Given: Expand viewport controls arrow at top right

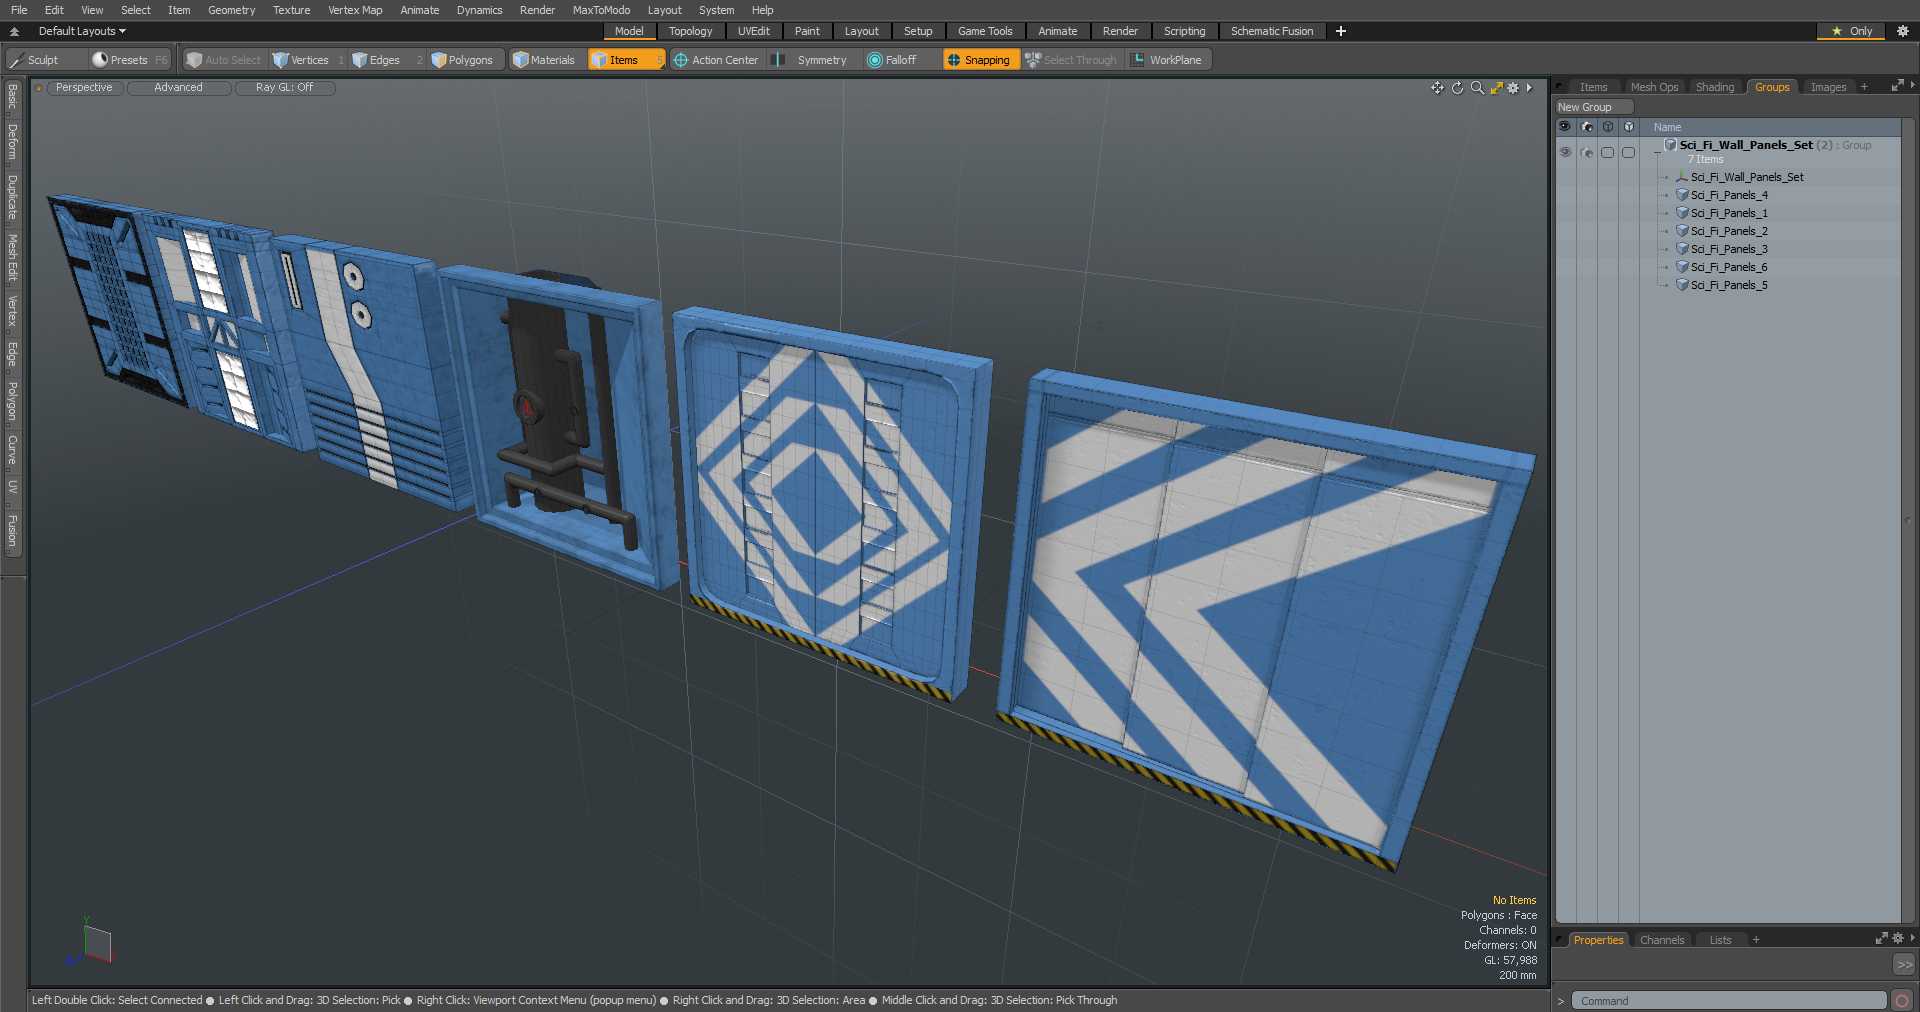Looking at the screenshot, I should pyautogui.click(x=1529, y=88).
